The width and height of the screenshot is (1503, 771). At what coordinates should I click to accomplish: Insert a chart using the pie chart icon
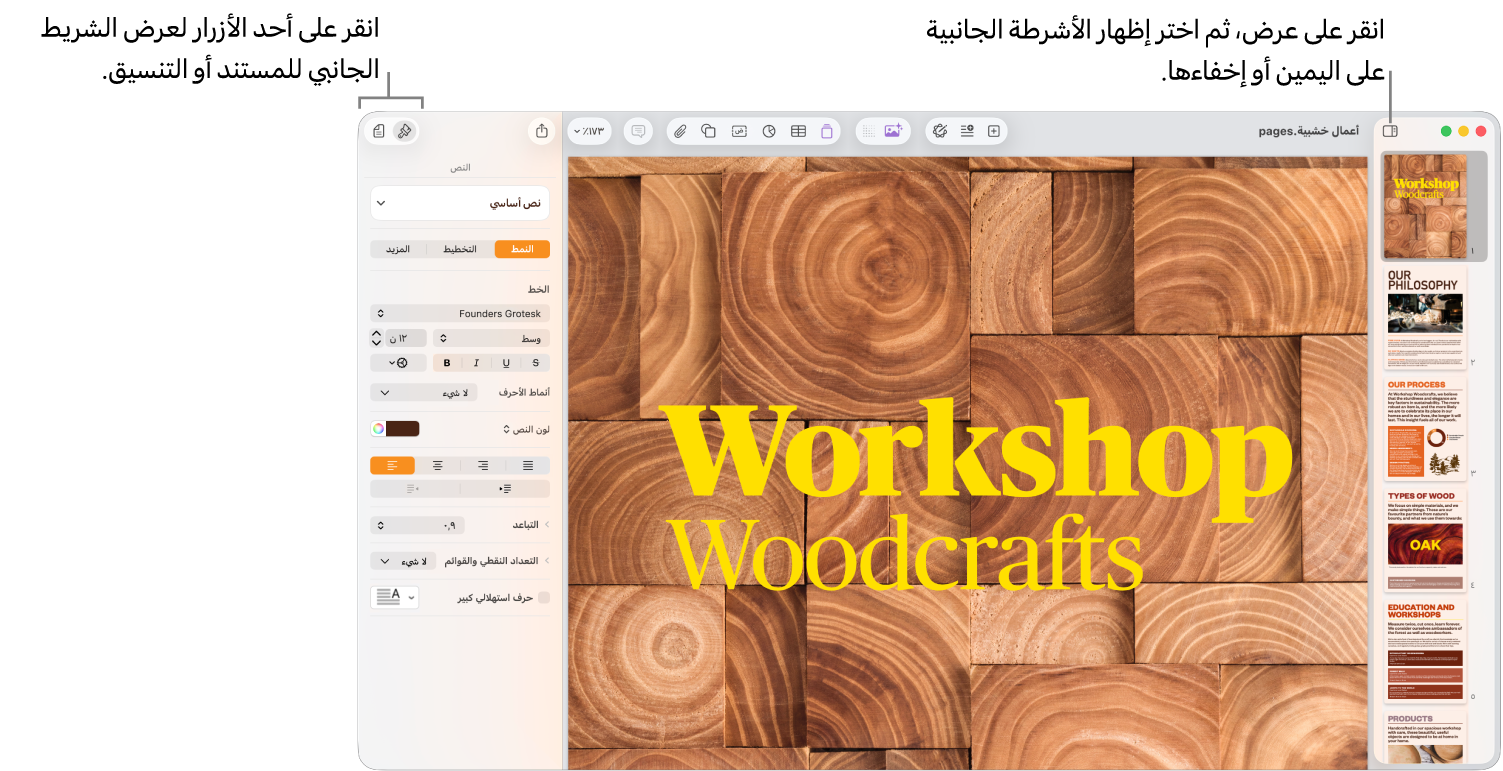click(769, 131)
